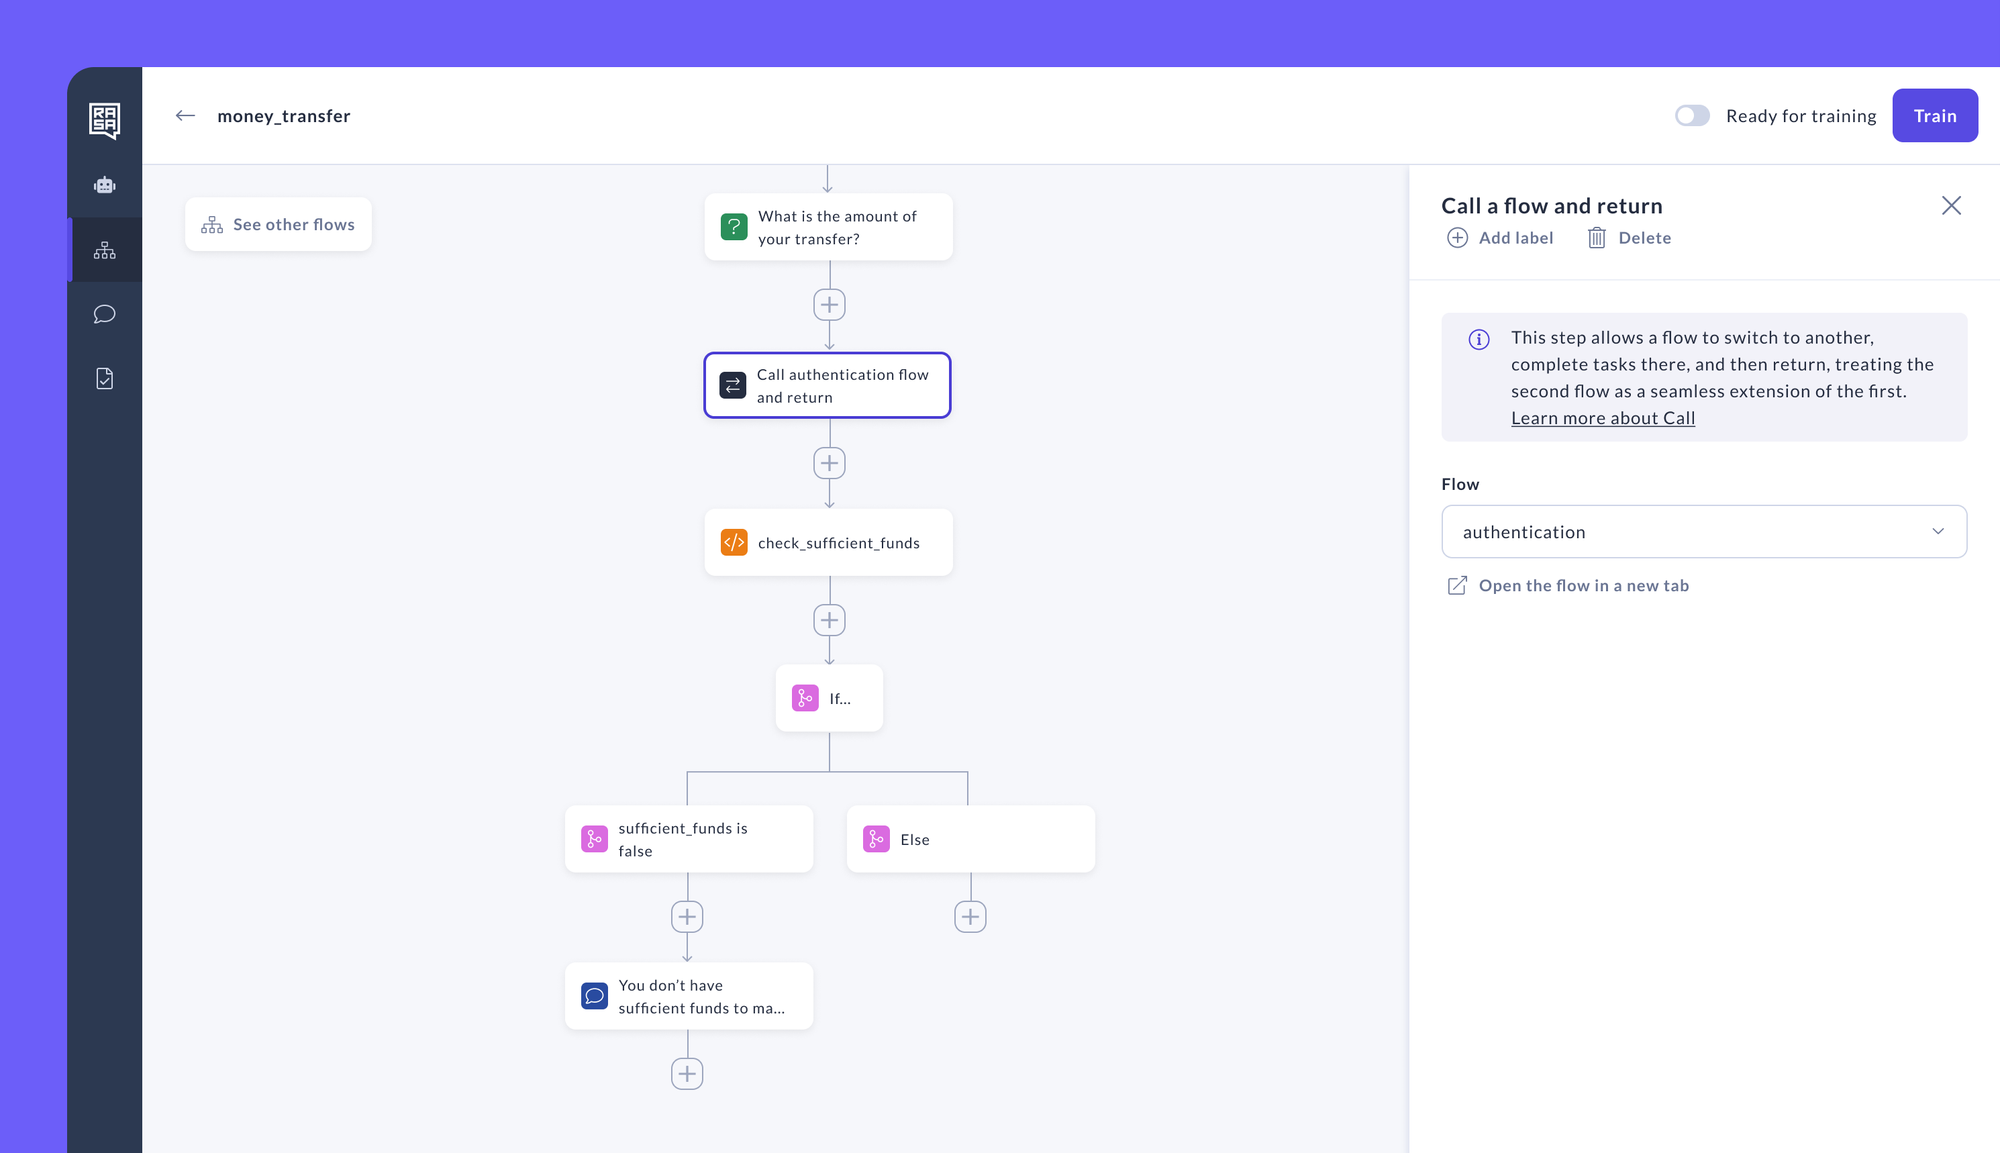Toggle Ready for training switch
The width and height of the screenshot is (2000, 1153).
[x=1692, y=116]
